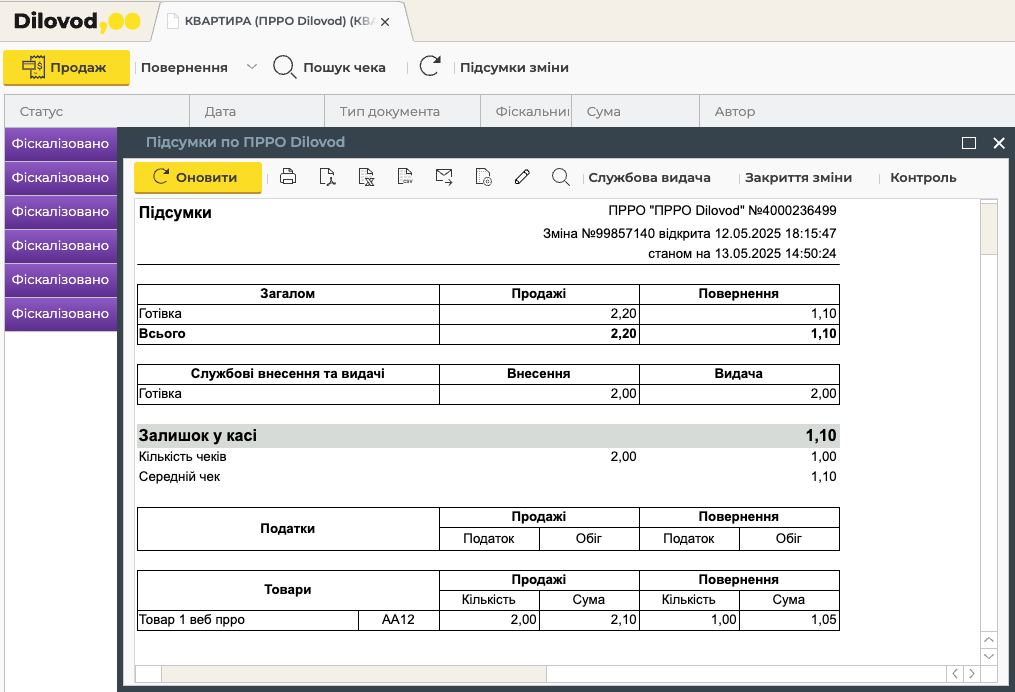The width and height of the screenshot is (1015, 692).
Task: Click the Всього row label
Action: pyautogui.click(x=162, y=333)
